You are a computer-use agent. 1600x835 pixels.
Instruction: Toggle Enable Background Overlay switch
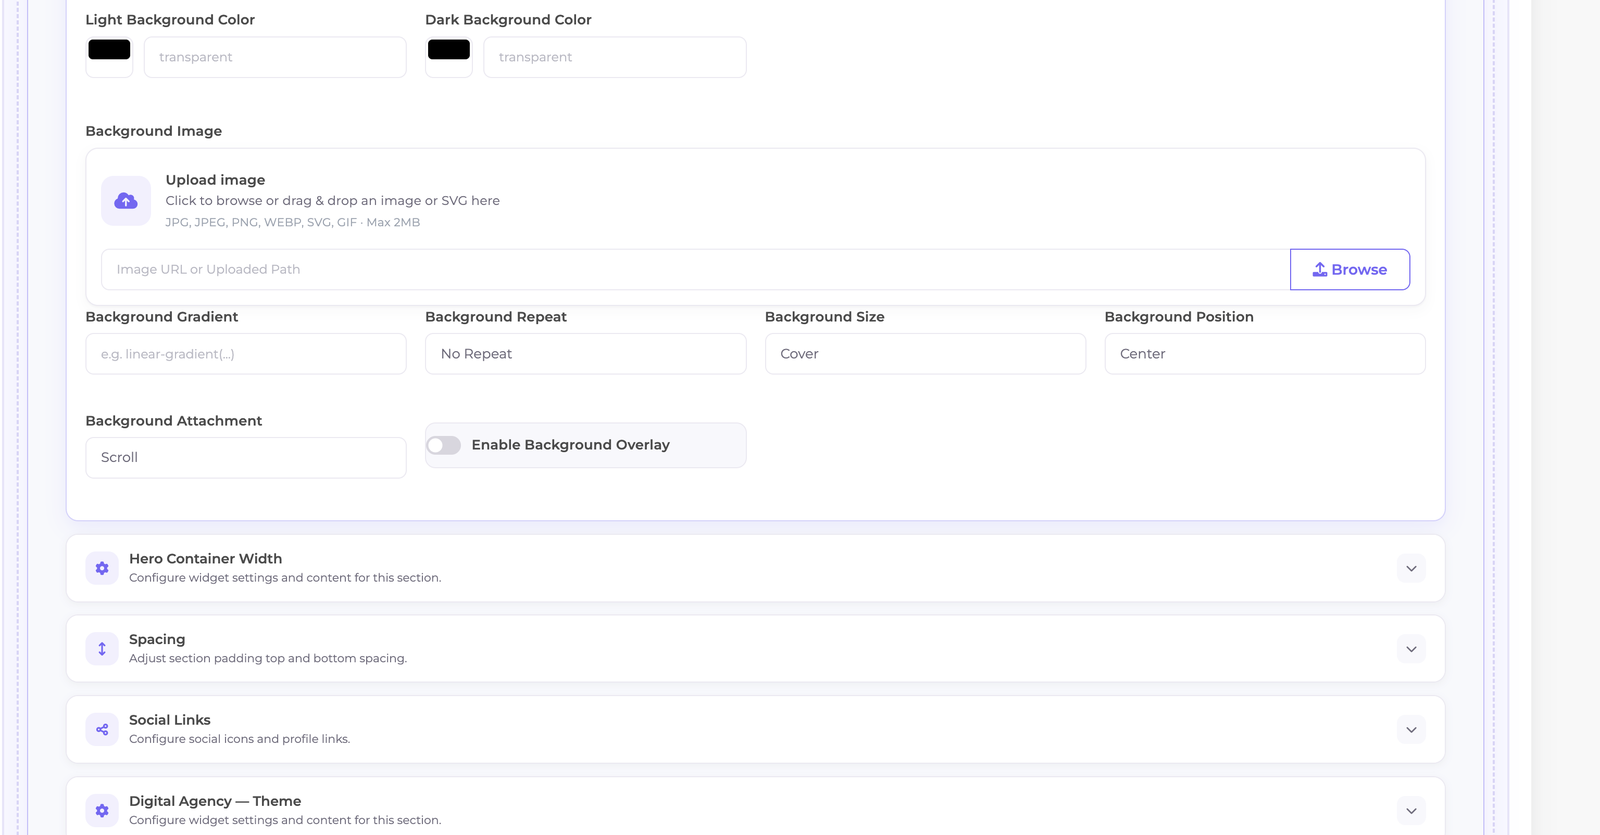click(444, 445)
